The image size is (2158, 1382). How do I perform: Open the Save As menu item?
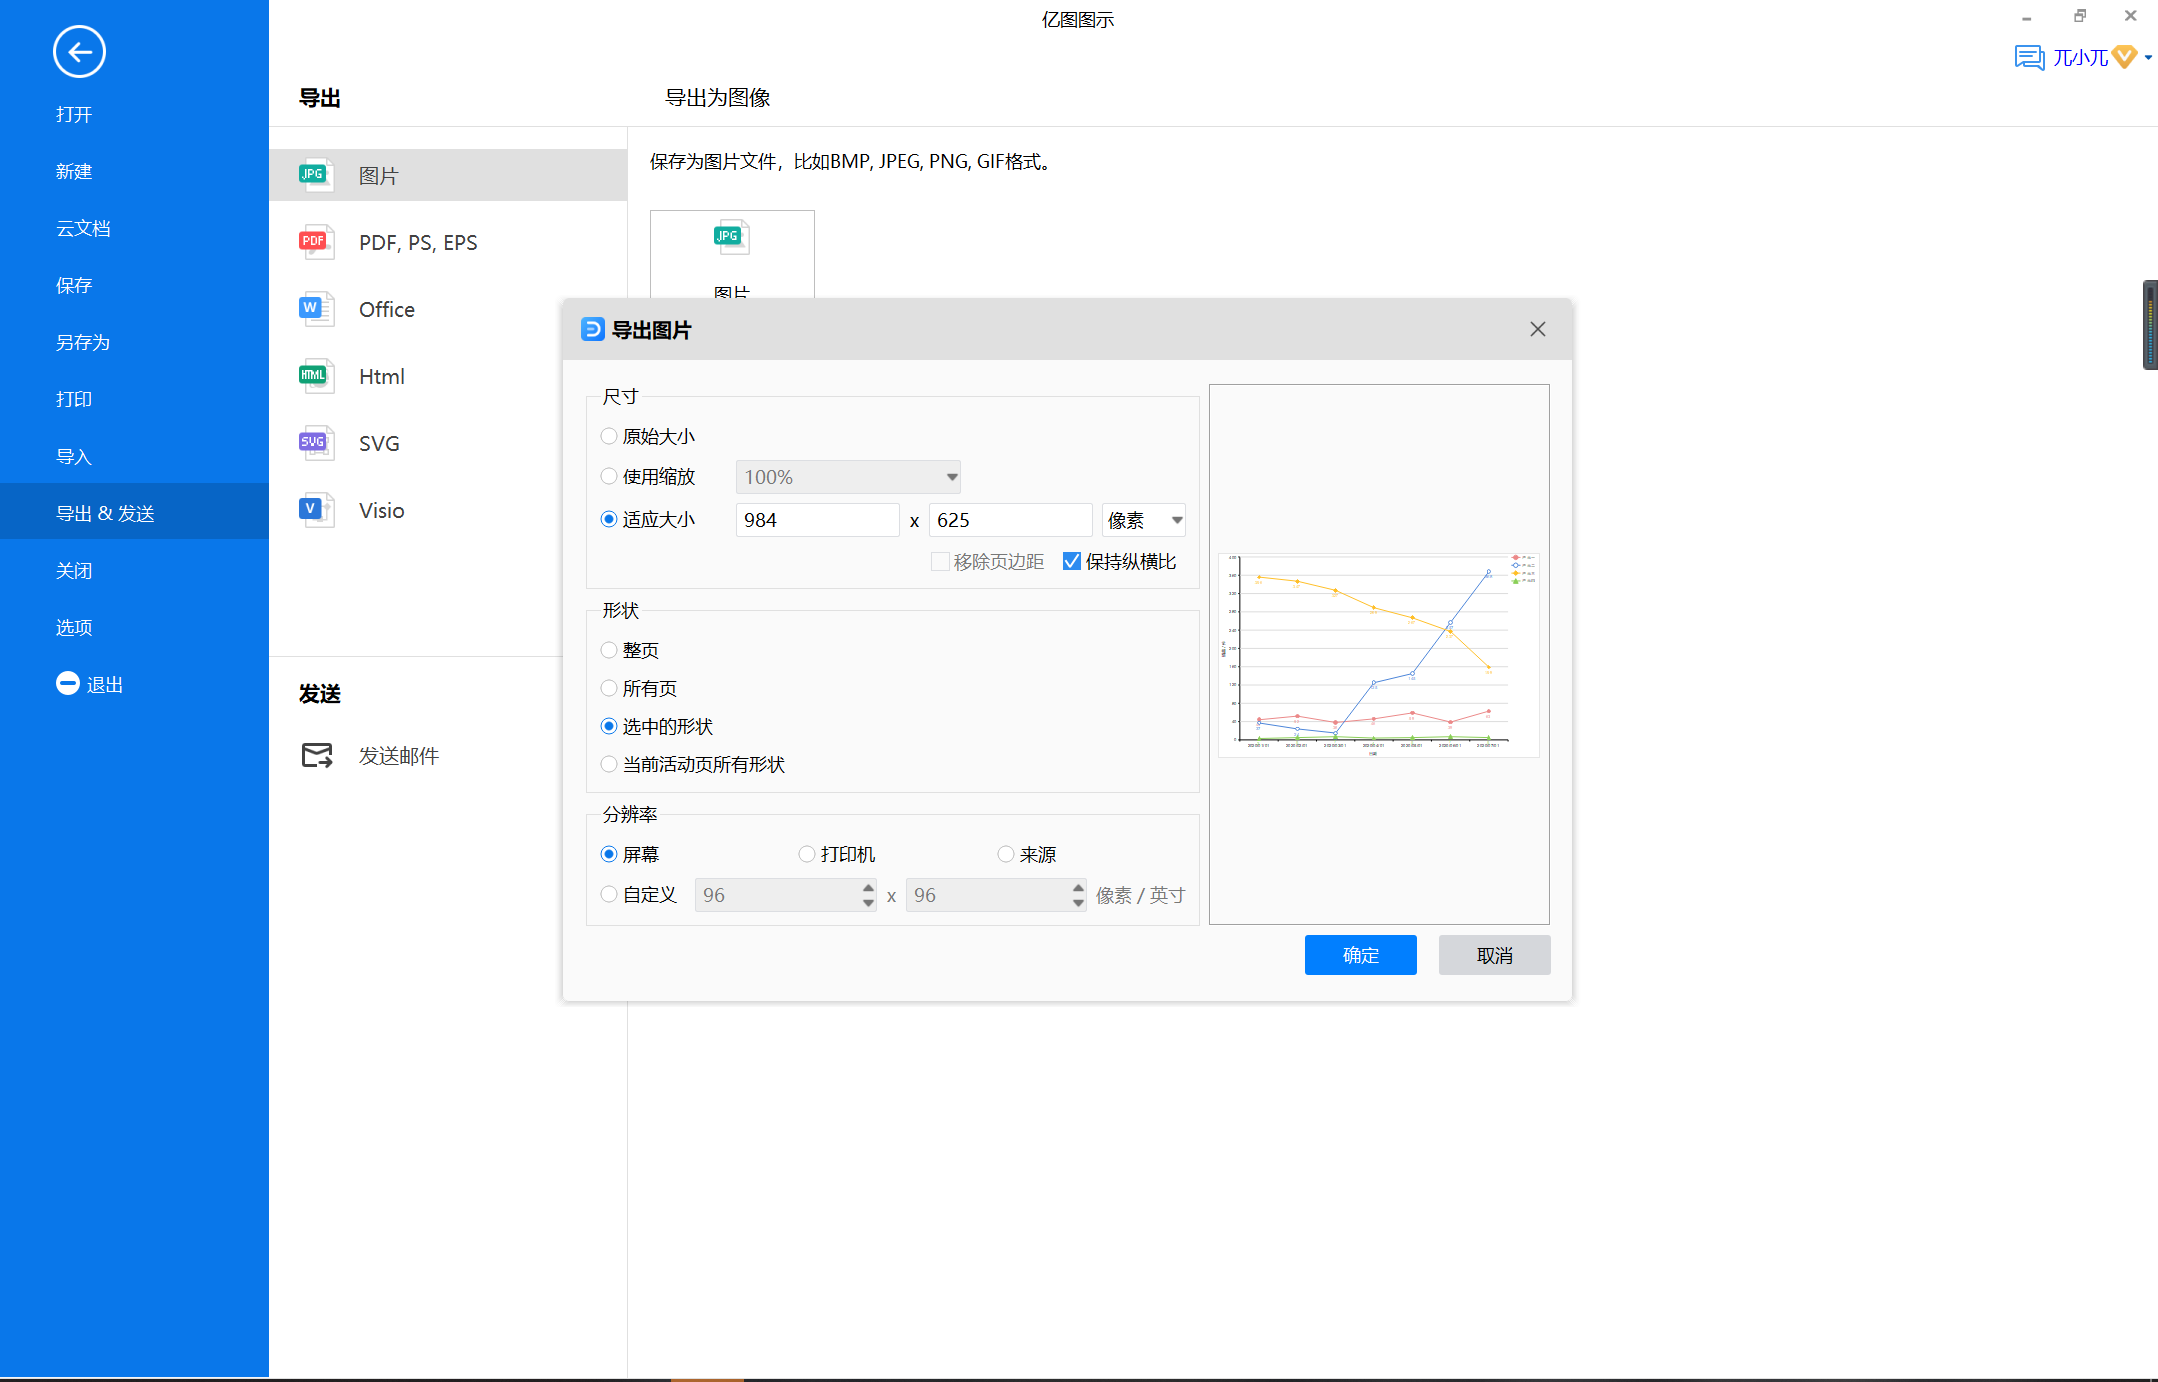coord(83,342)
